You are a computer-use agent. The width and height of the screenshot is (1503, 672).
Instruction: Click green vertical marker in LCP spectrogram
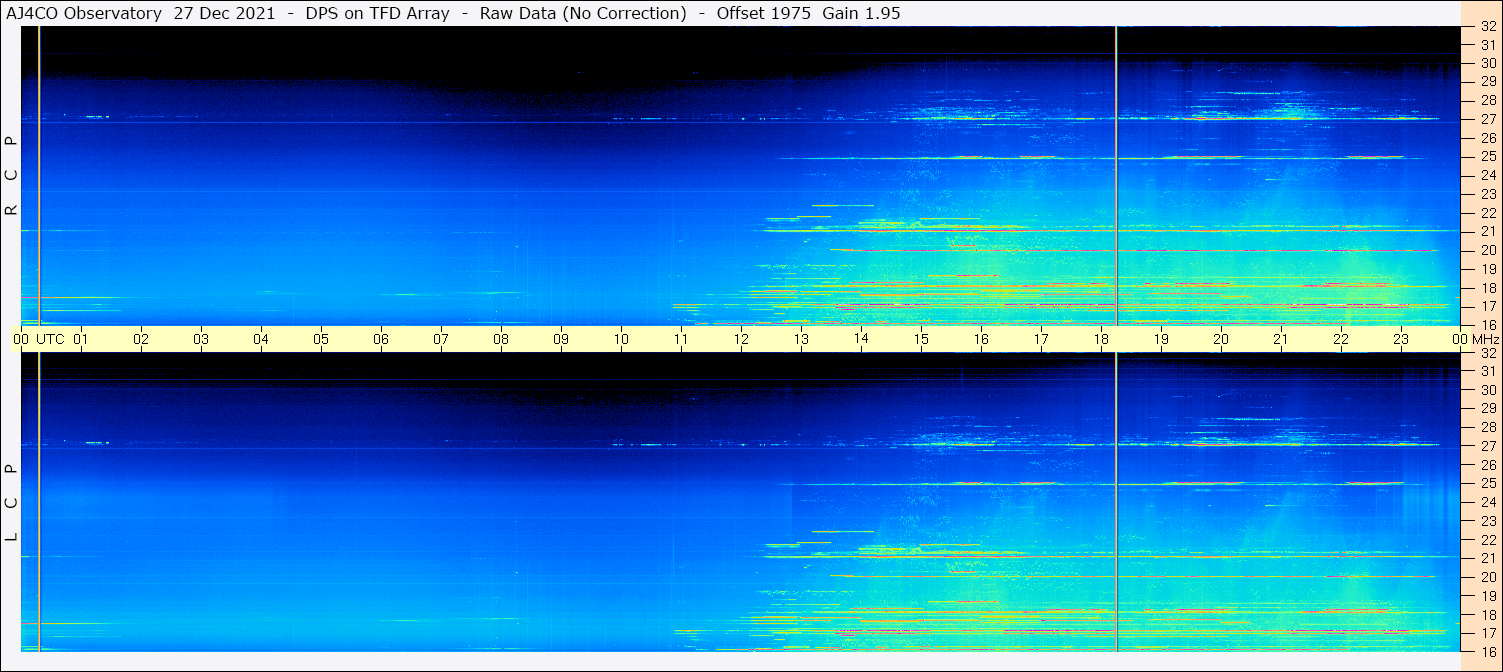(1116, 500)
